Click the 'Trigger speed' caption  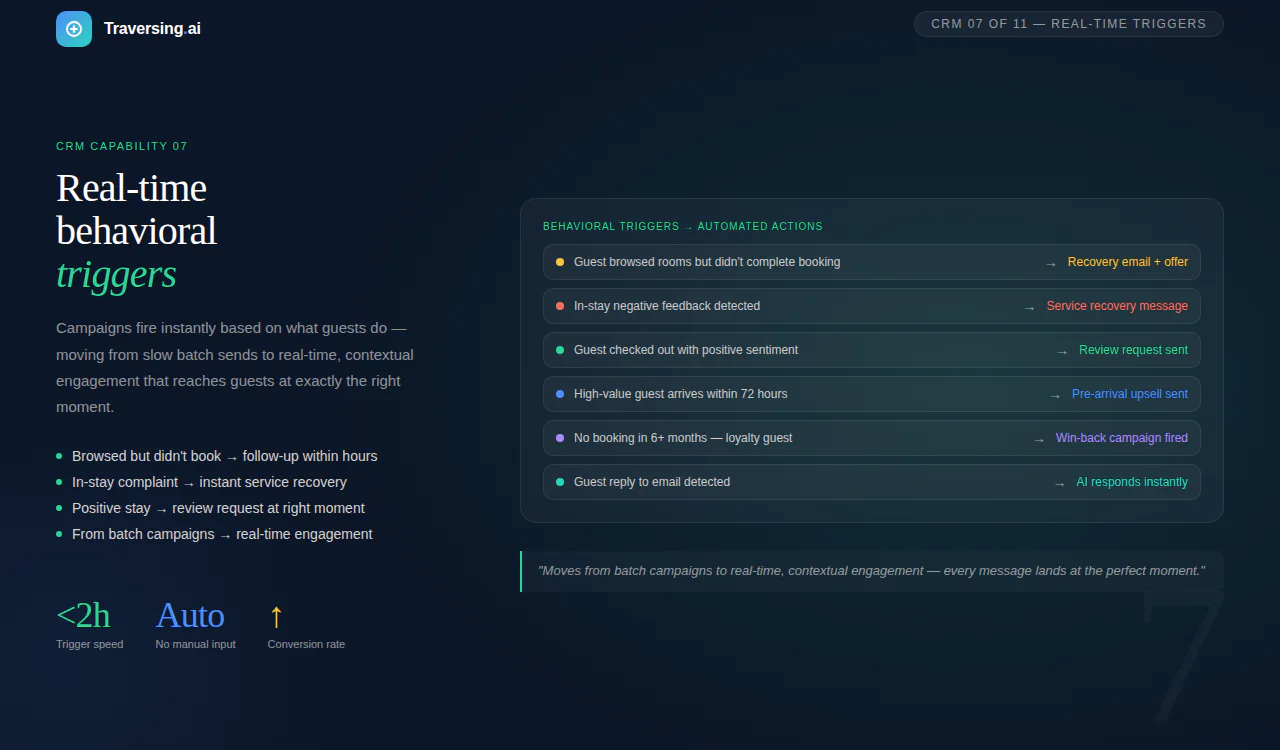[x=90, y=644]
